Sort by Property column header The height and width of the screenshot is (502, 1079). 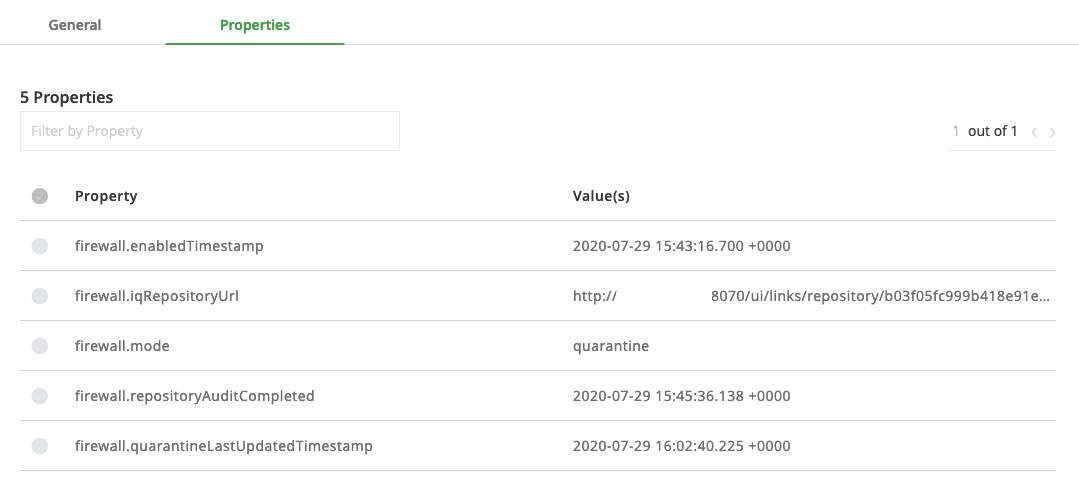pyautogui.click(x=106, y=196)
